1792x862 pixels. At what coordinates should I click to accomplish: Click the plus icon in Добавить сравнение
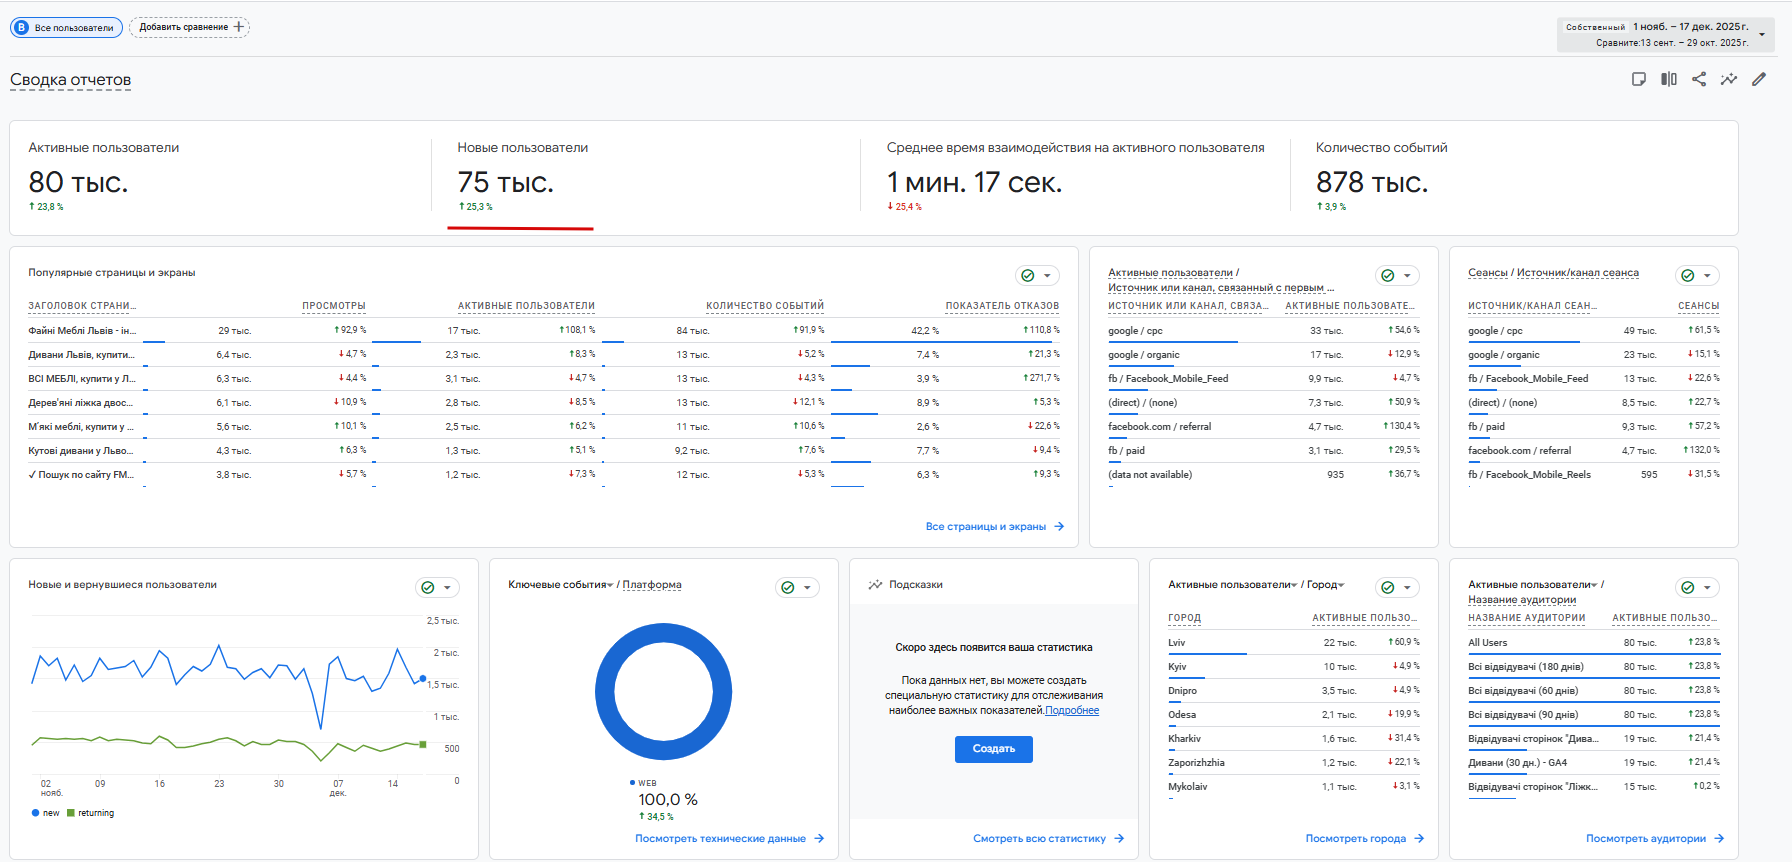click(239, 27)
